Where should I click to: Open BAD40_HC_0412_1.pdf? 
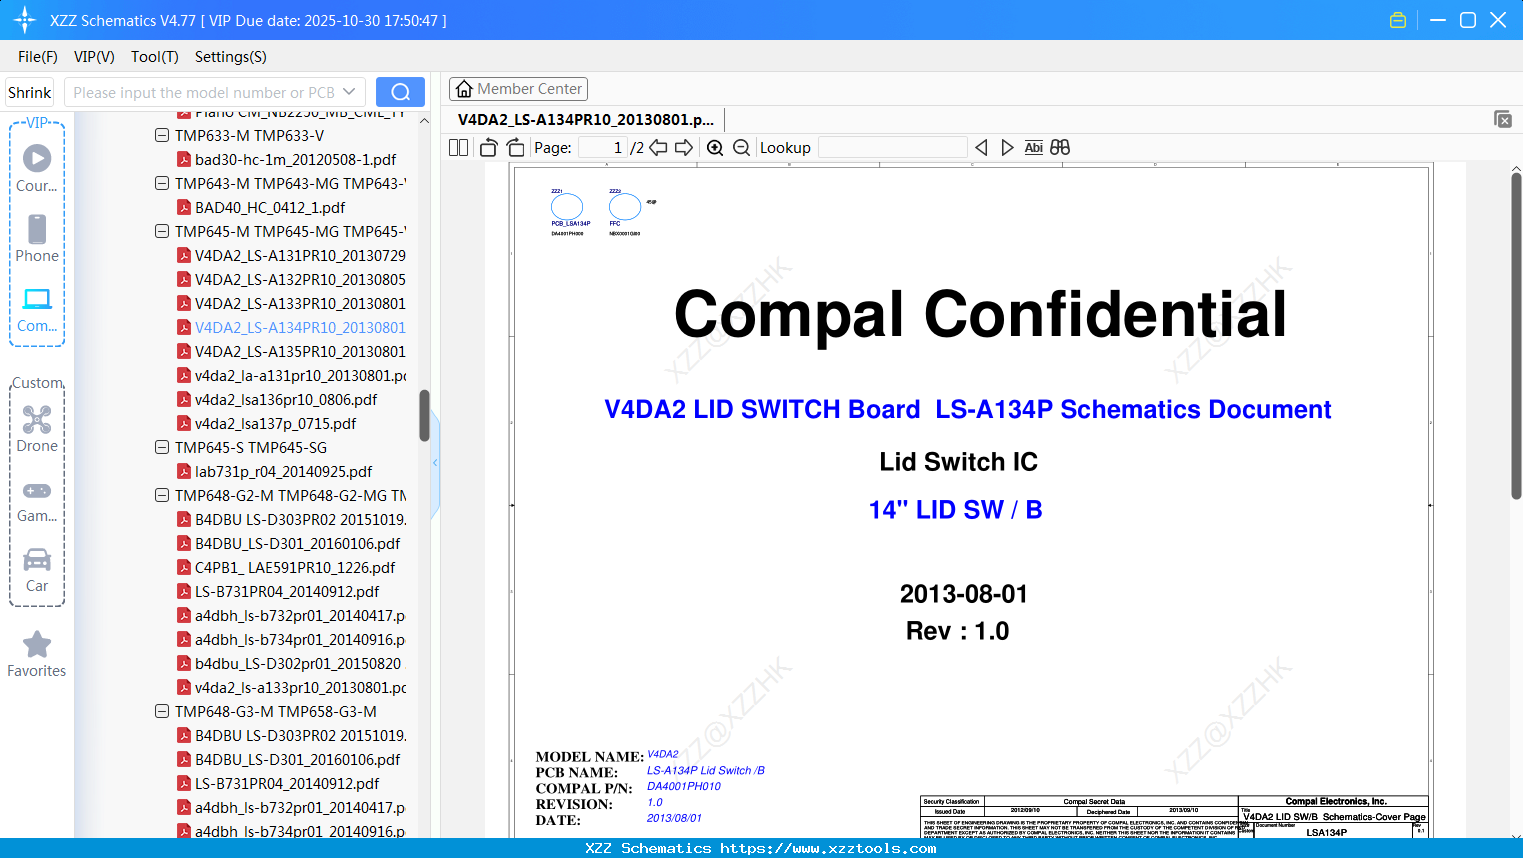pos(270,207)
